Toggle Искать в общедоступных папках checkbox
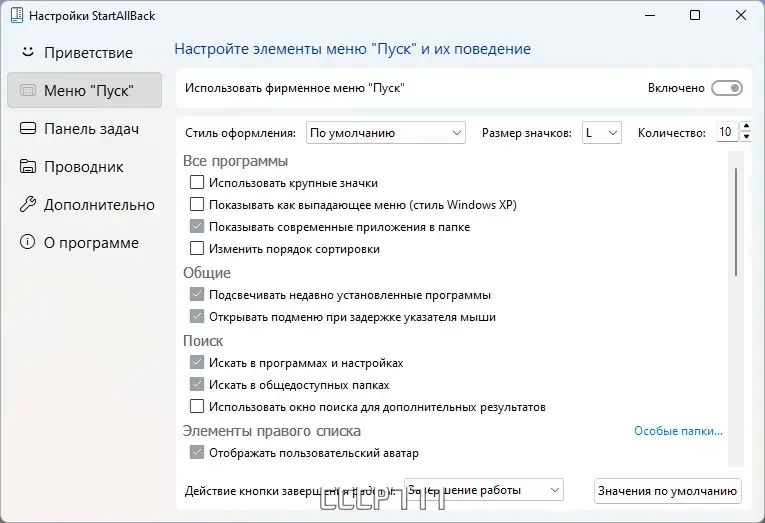The height and width of the screenshot is (523, 765). tap(197, 384)
